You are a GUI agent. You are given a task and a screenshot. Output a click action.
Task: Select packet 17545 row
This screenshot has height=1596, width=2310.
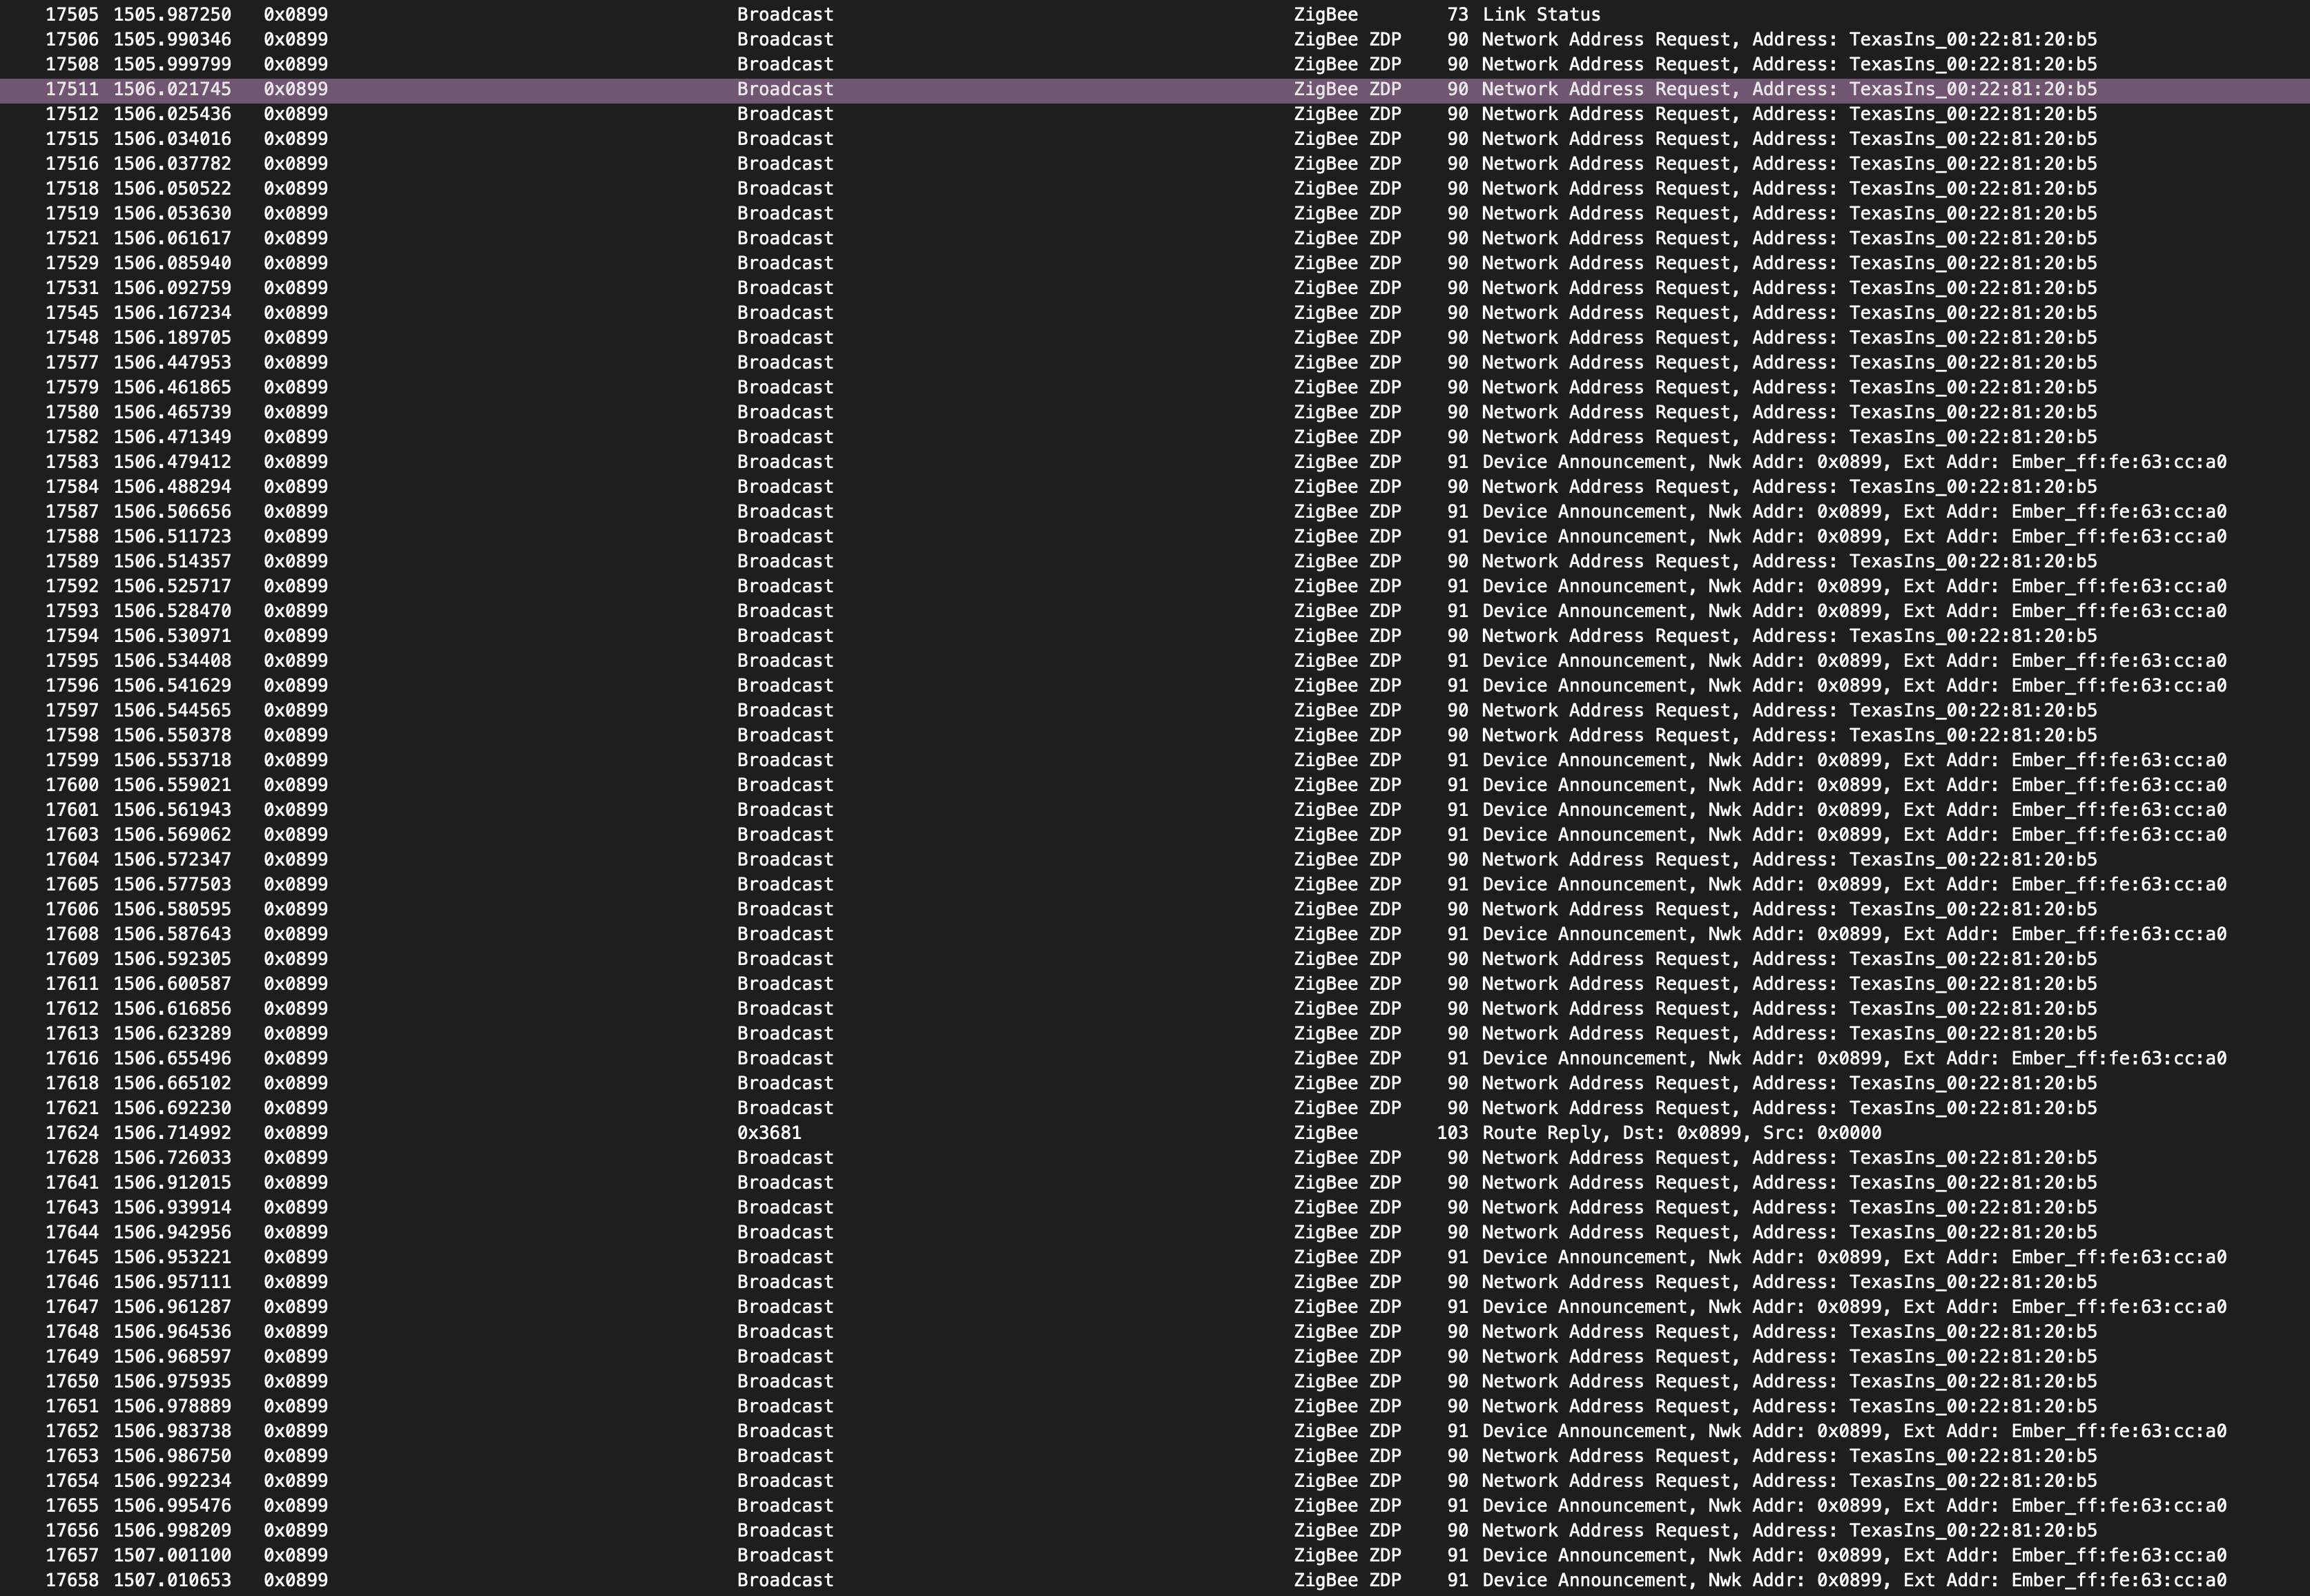click(72, 313)
